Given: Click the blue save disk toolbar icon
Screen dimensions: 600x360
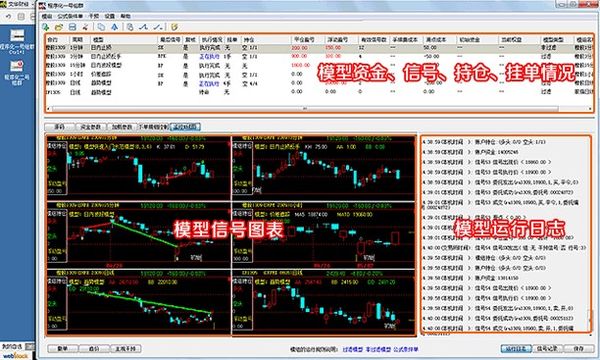Looking at the screenshot, I should point(72,27).
